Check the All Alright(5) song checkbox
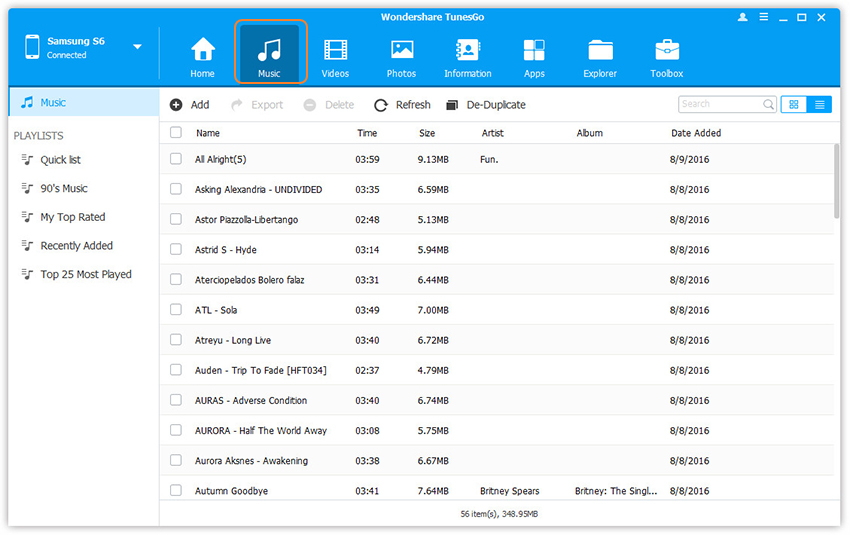Screen dimensions: 850x535 pos(176,159)
